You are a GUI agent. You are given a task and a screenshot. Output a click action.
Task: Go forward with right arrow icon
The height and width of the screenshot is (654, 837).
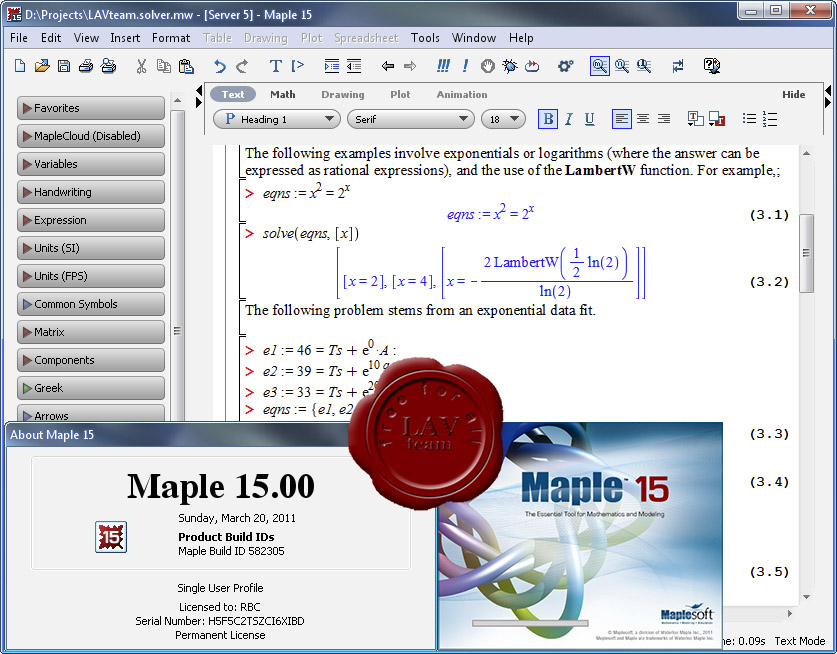click(409, 66)
